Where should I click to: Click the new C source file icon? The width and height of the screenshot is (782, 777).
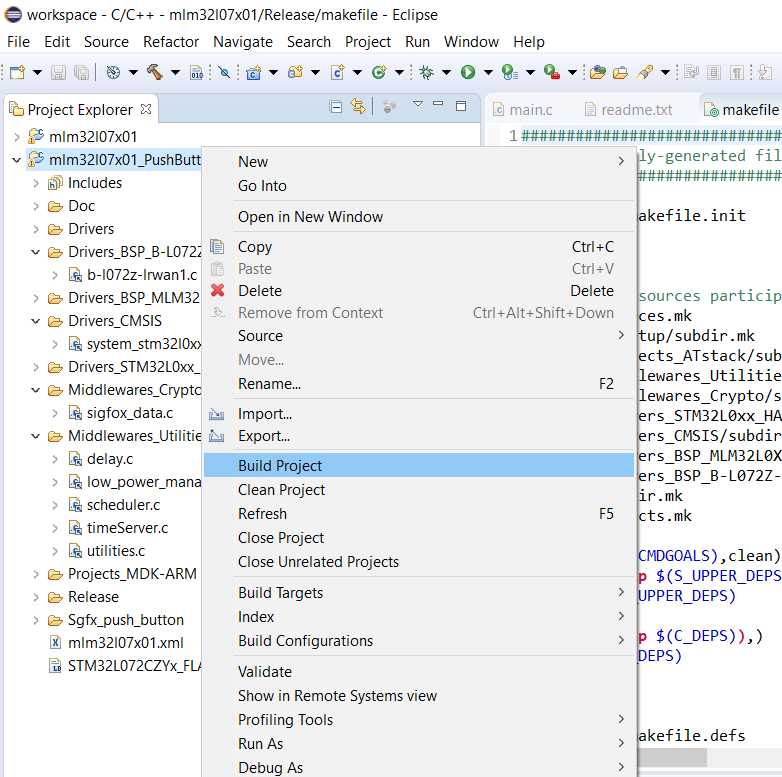[x=338, y=72]
